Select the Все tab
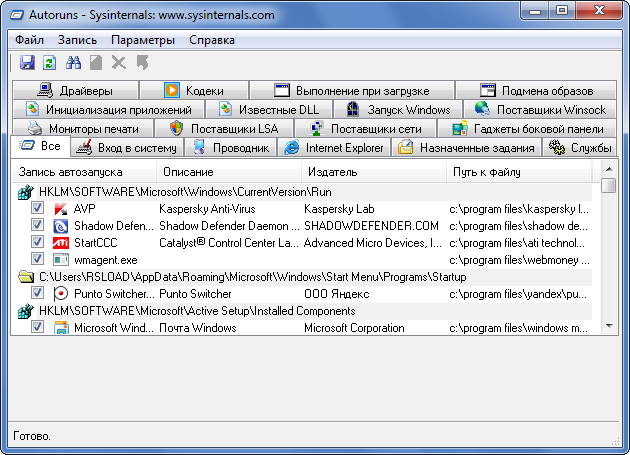The image size is (630, 455). [40, 146]
